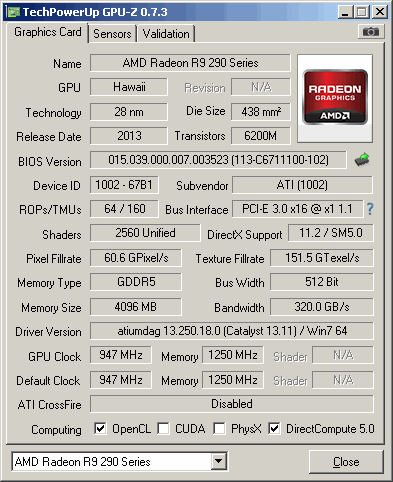Toggle the PhysX checkbox

point(219,428)
